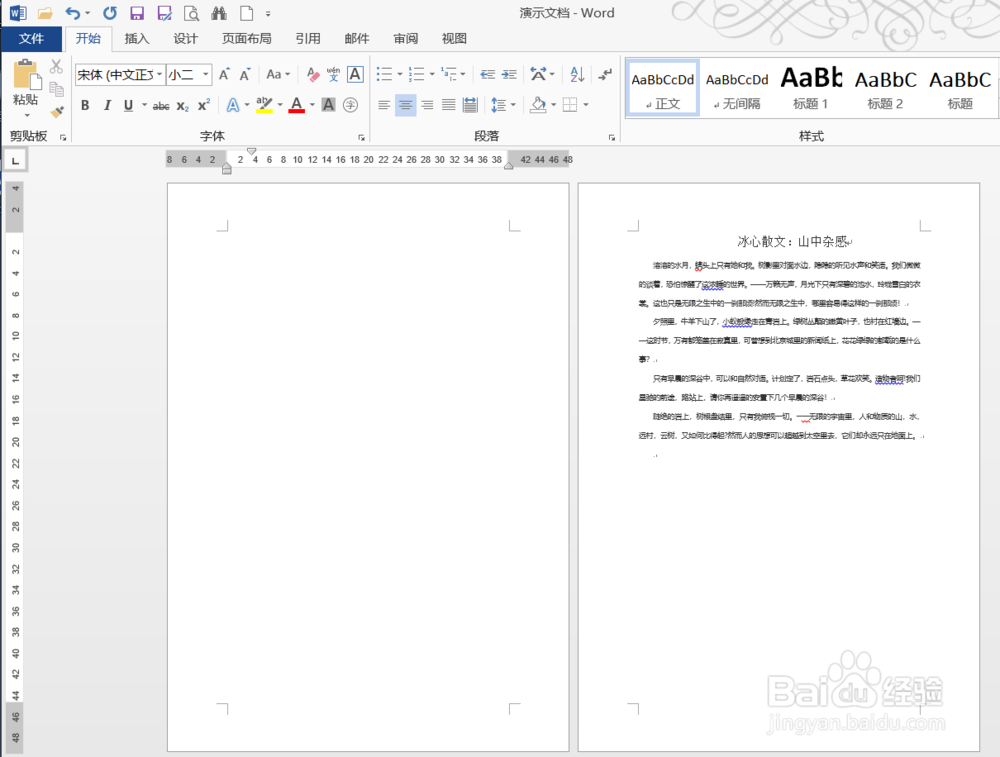Activate the Format Painter

tap(57, 113)
